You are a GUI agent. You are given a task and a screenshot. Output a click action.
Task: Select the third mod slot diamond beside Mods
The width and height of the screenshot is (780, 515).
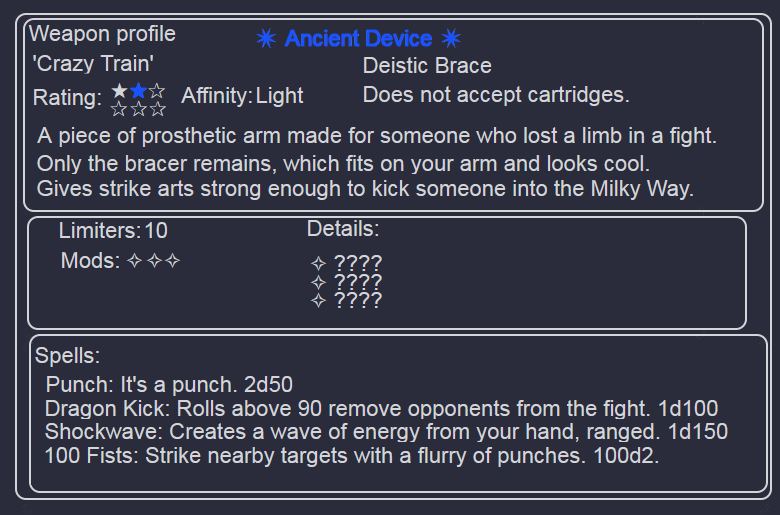coord(173,260)
